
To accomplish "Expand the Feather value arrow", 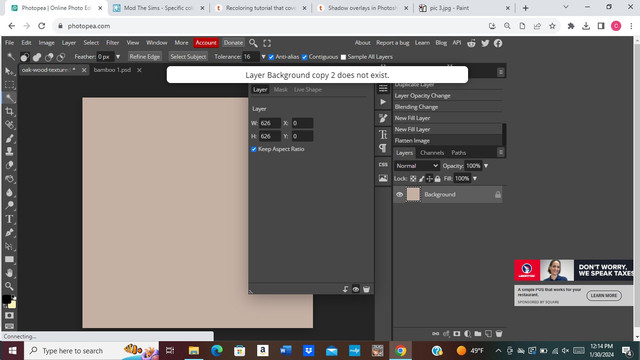I will click(x=118, y=57).
